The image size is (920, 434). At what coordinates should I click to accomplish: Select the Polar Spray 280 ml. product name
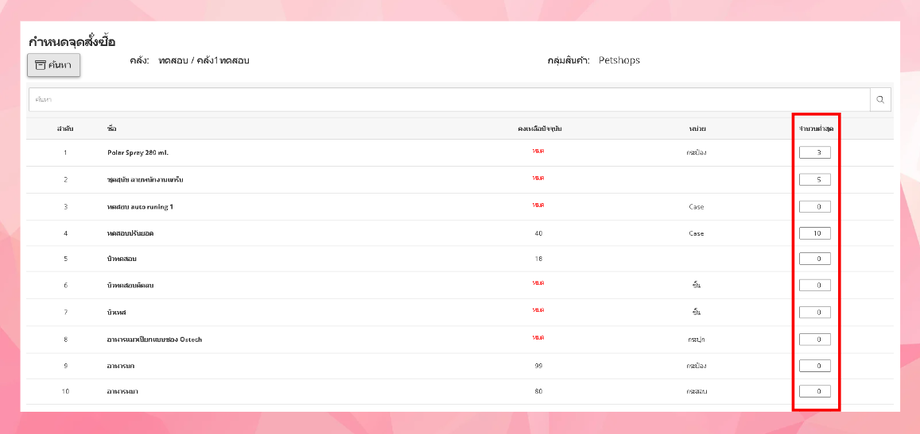tap(138, 153)
